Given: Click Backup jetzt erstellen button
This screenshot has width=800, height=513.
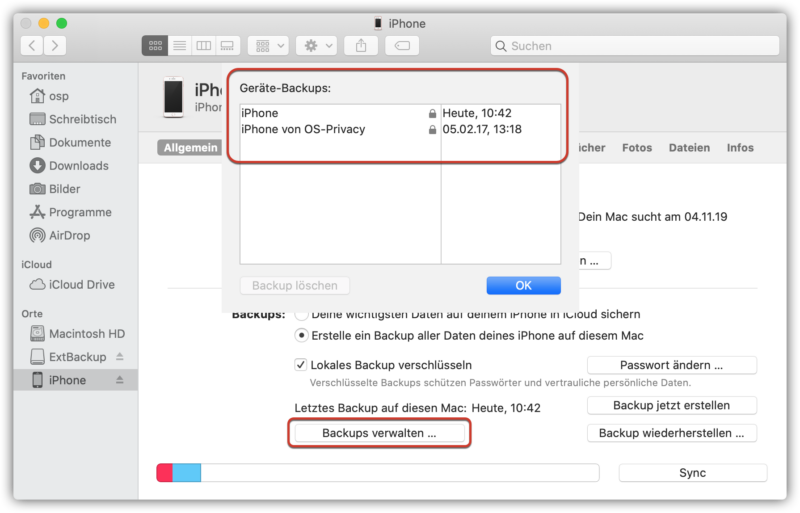Looking at the screenshot, I should click(671, 405).
